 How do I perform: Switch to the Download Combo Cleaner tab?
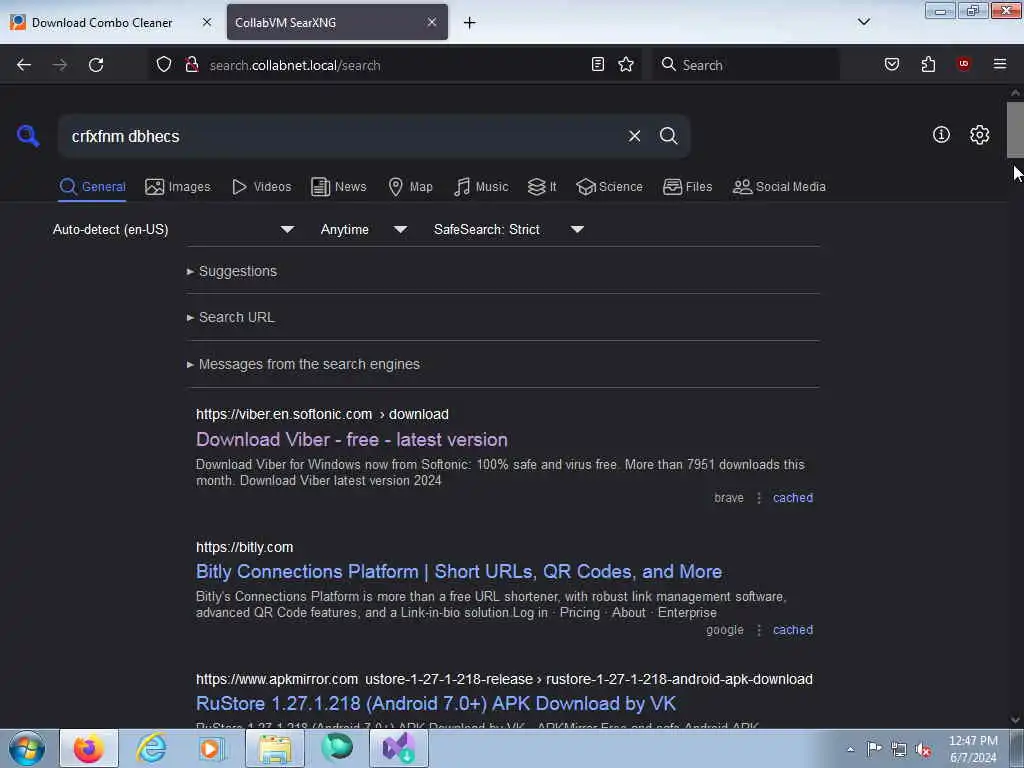click(102, 23)
